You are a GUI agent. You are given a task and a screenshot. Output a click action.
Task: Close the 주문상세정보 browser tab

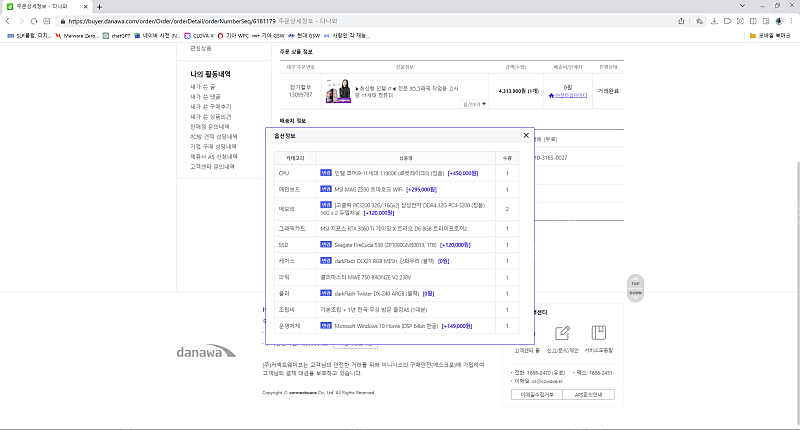[85, 7]
